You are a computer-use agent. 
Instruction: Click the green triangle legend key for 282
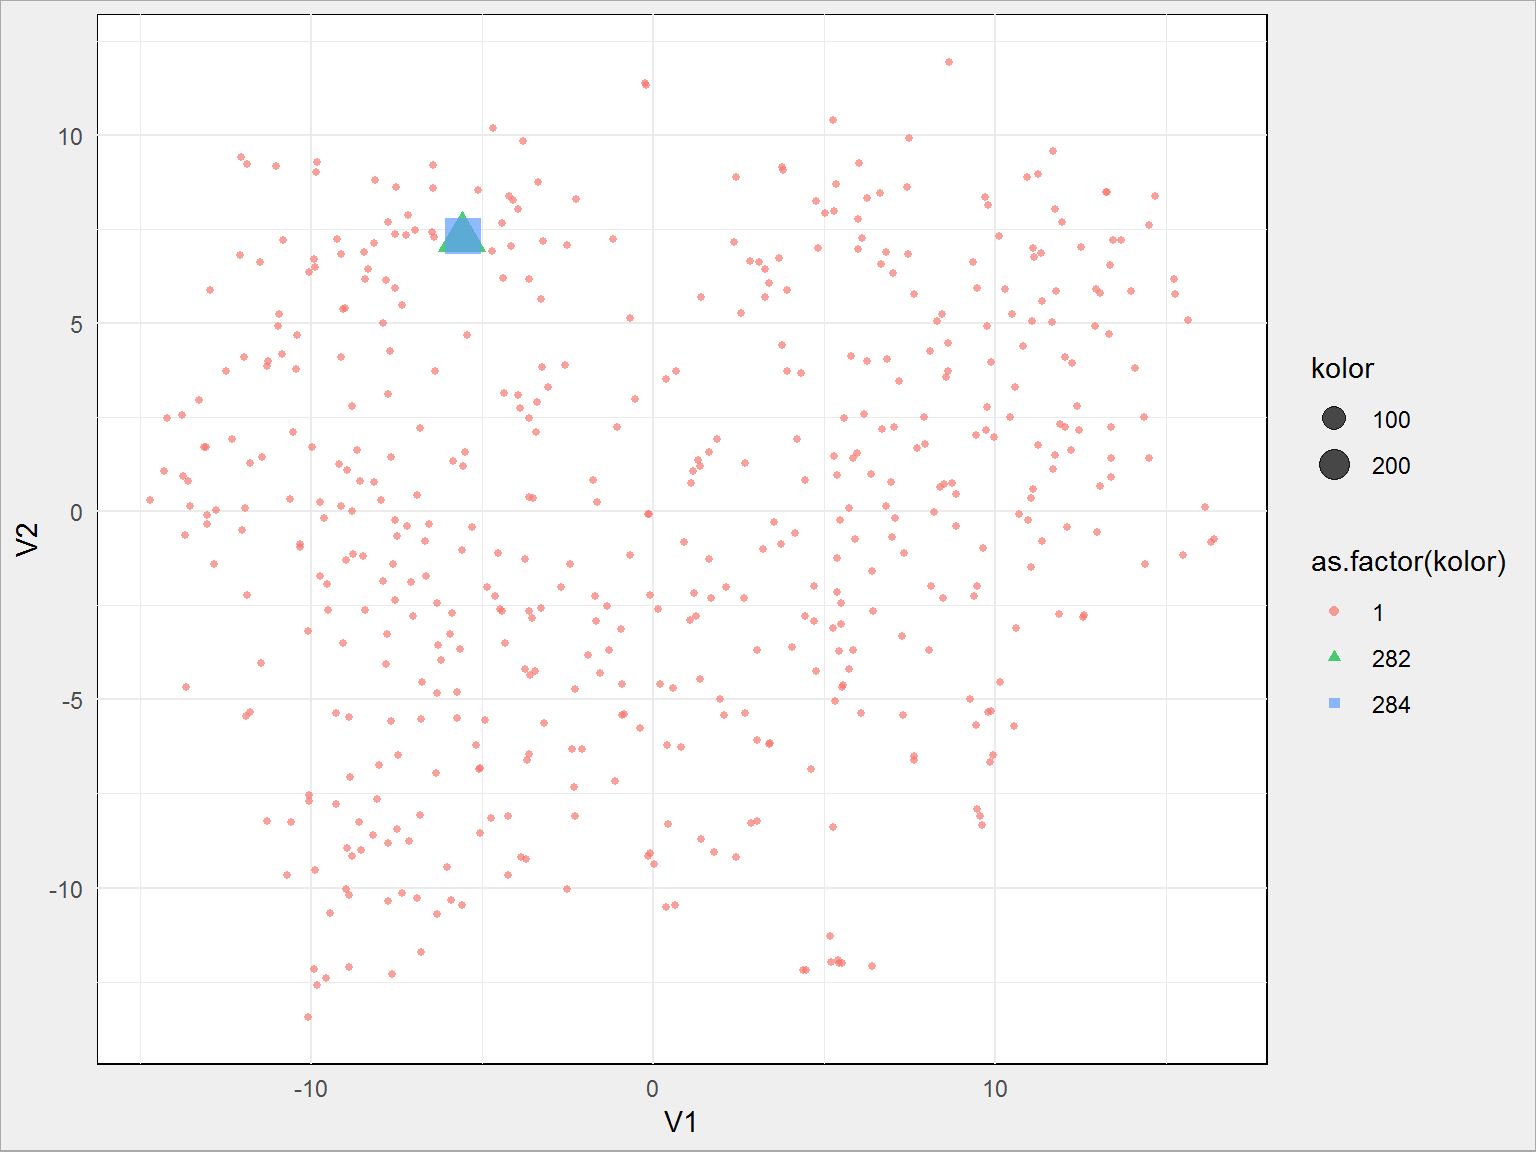[x=1334, y=657]
